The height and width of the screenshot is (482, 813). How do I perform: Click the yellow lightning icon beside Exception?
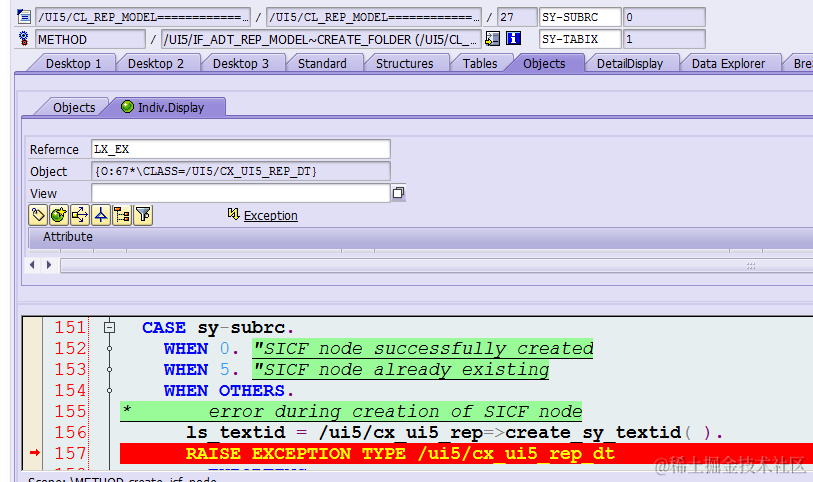coord(233,214)
